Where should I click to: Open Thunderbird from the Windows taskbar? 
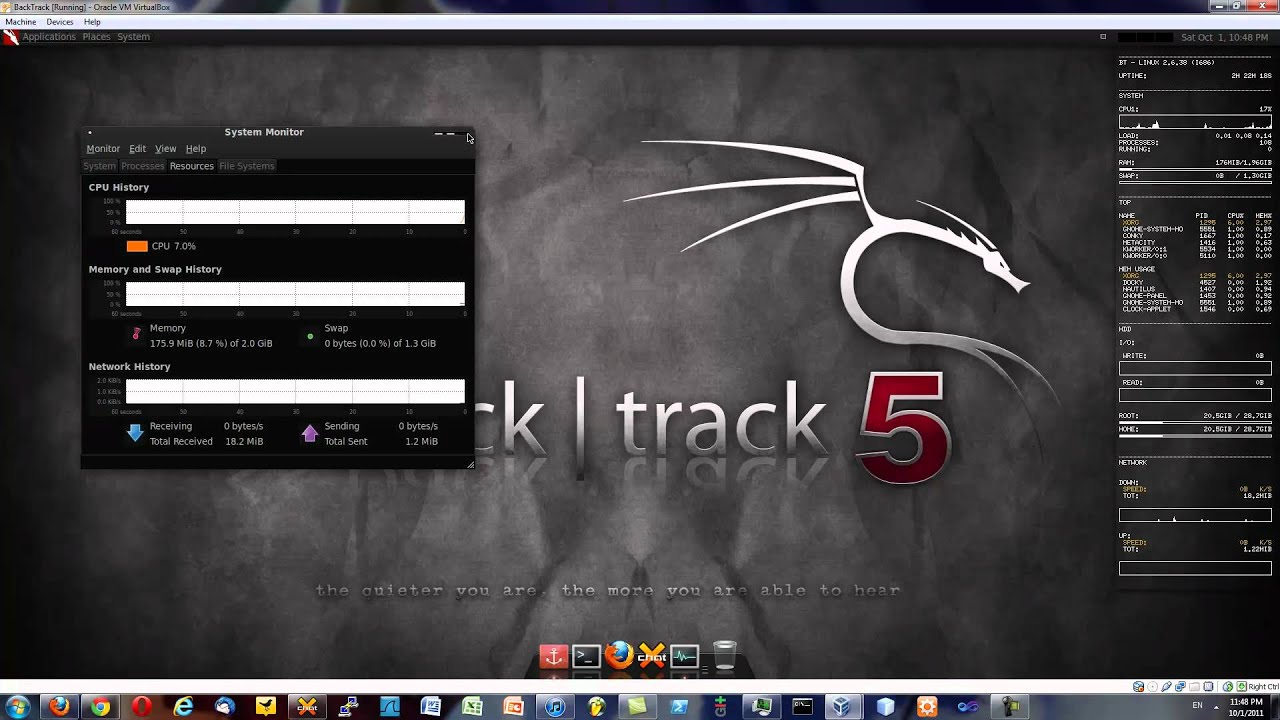(x=224, y=707)
